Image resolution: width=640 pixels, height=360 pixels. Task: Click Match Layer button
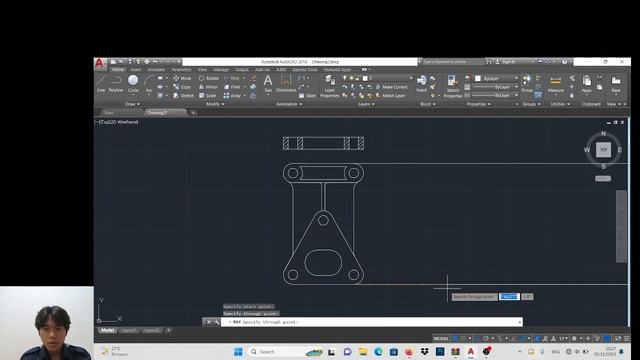pos(390,96)
